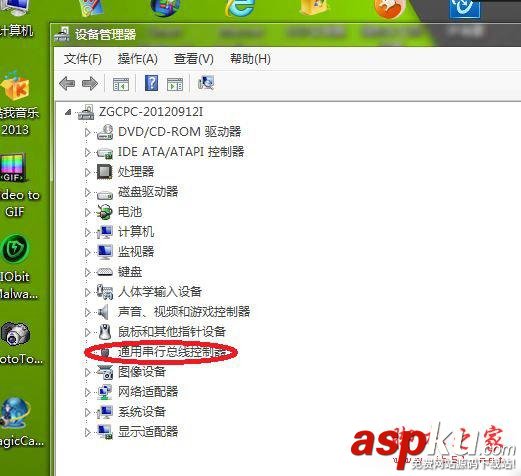Click the 计算机 category icon

pos(105,232)
